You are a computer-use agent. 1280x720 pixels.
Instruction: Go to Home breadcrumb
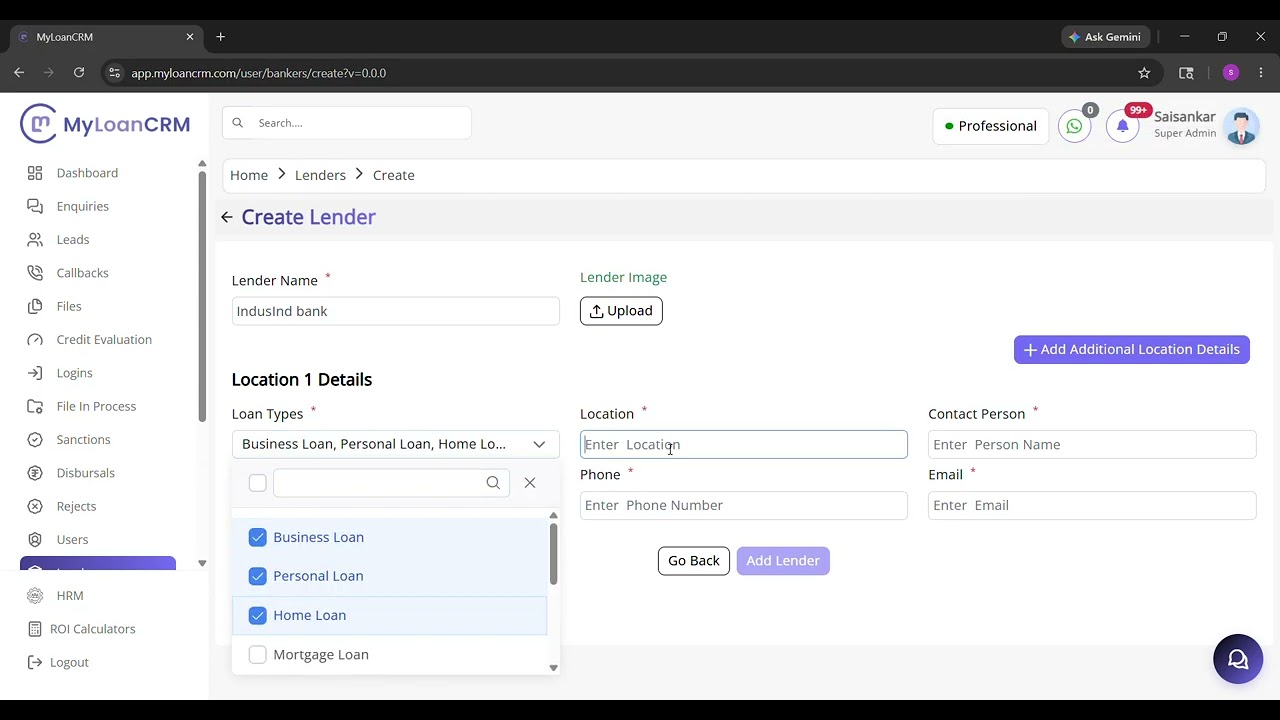click(249, 175)
